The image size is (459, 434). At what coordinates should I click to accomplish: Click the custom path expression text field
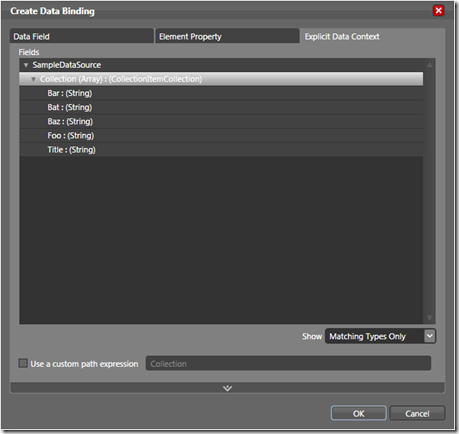click(288, 363)
